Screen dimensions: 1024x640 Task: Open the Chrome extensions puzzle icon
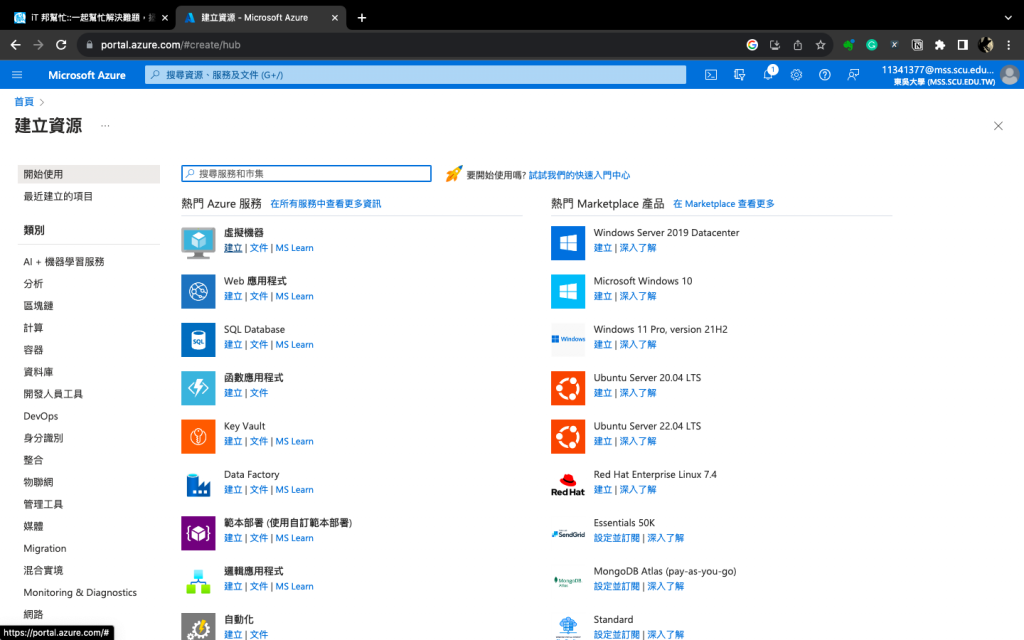click(x=940, y=44)
